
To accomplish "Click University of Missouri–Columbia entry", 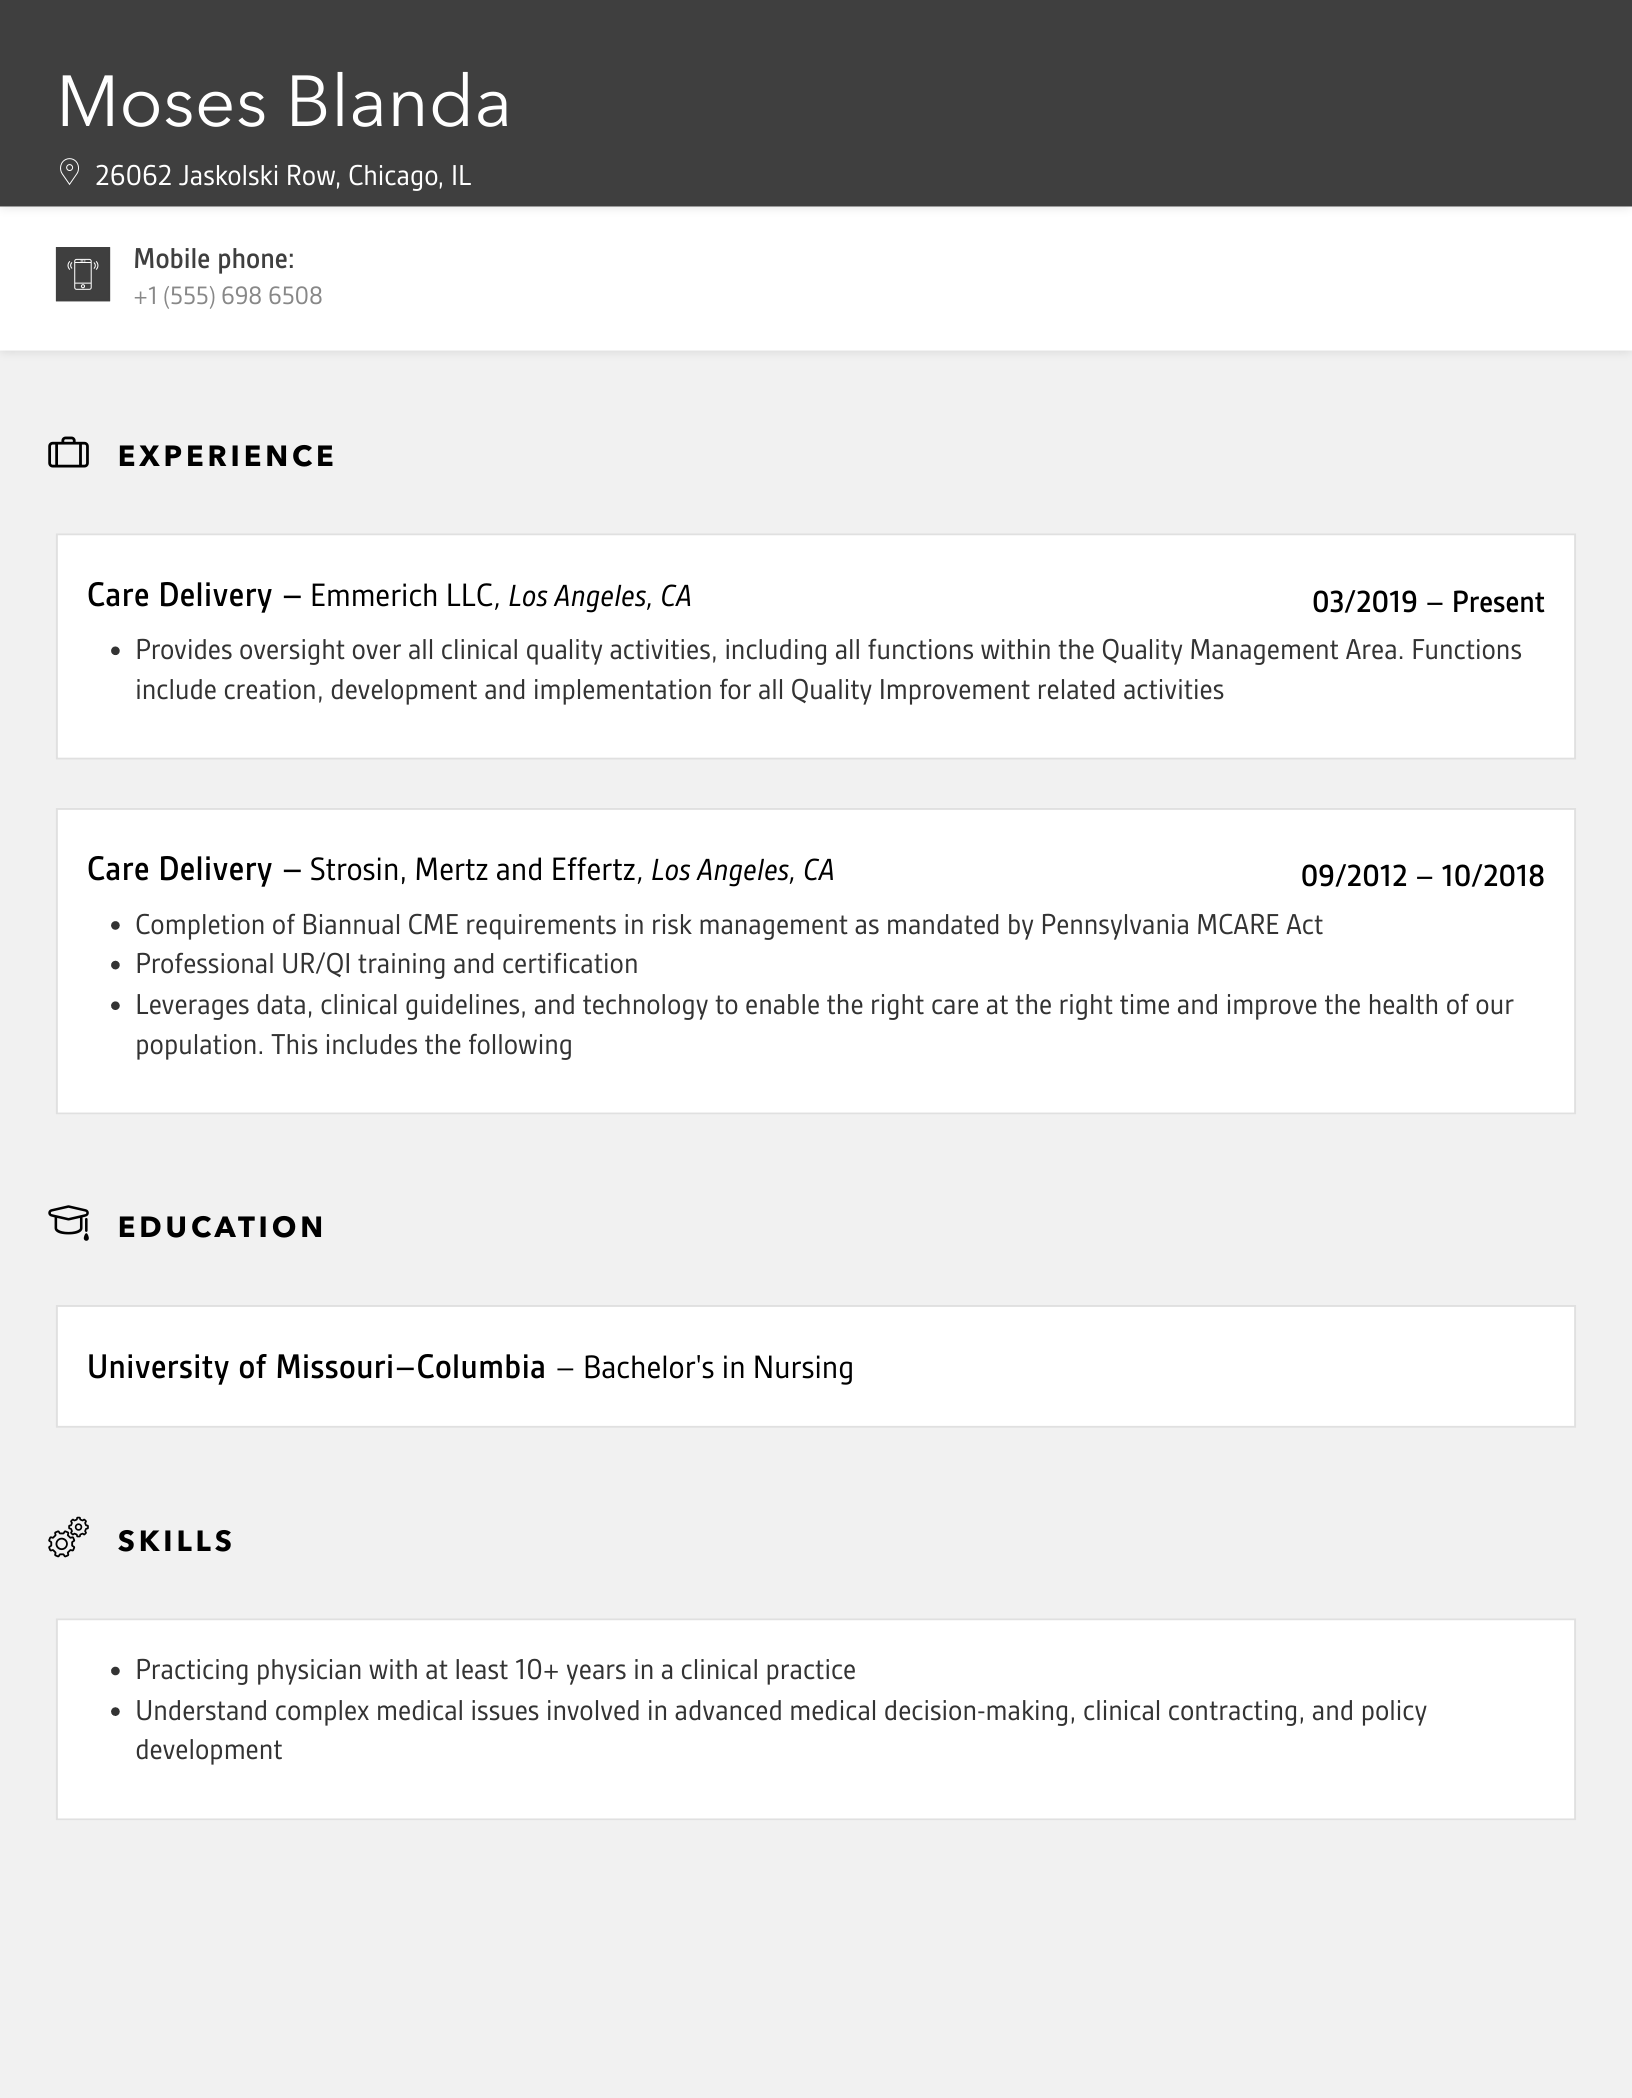I will [316, 1367].
